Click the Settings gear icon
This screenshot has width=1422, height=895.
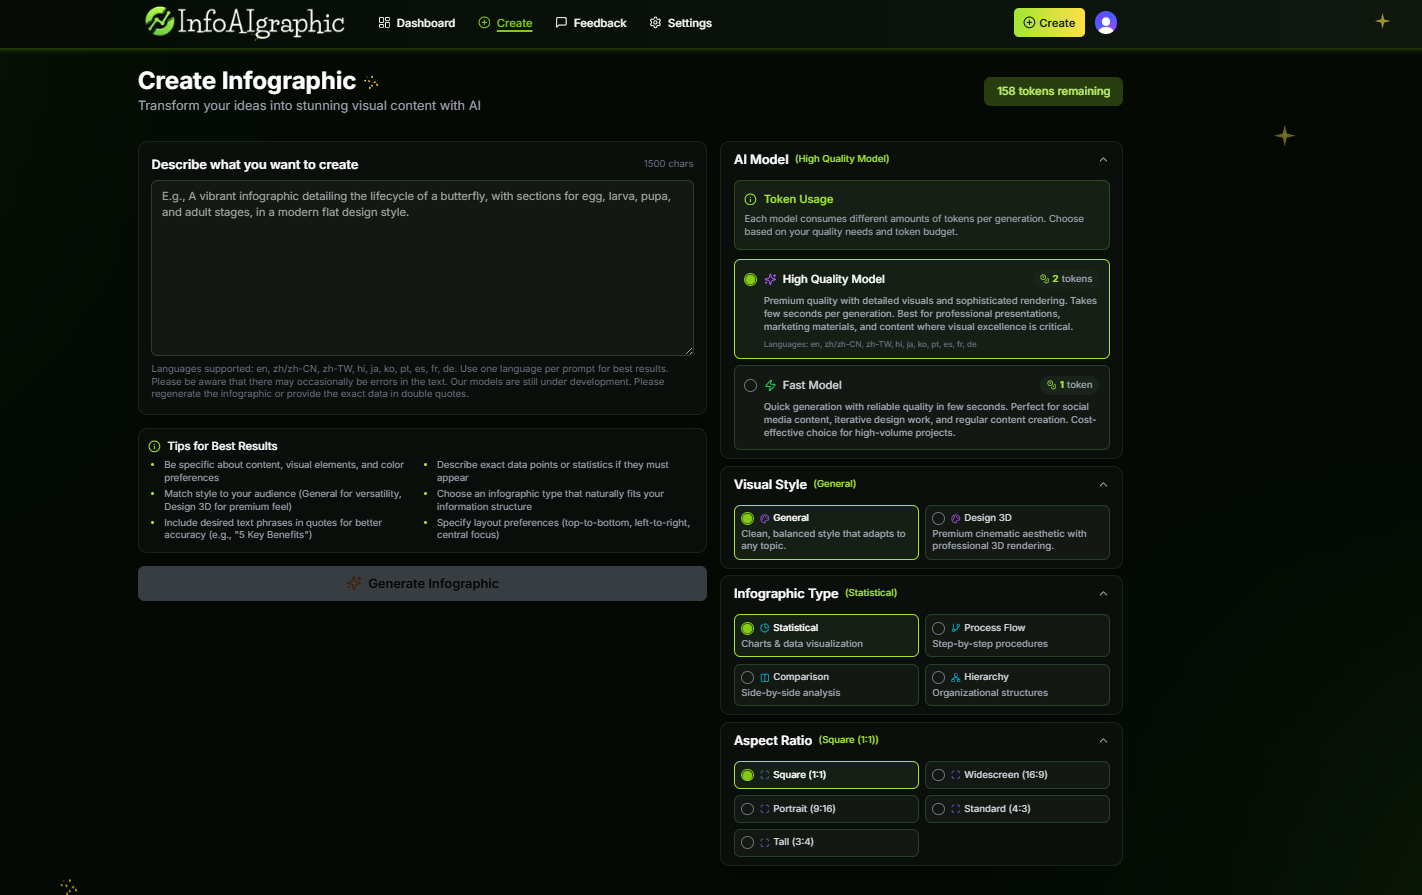pyautogui.click(x=655, y=22)
